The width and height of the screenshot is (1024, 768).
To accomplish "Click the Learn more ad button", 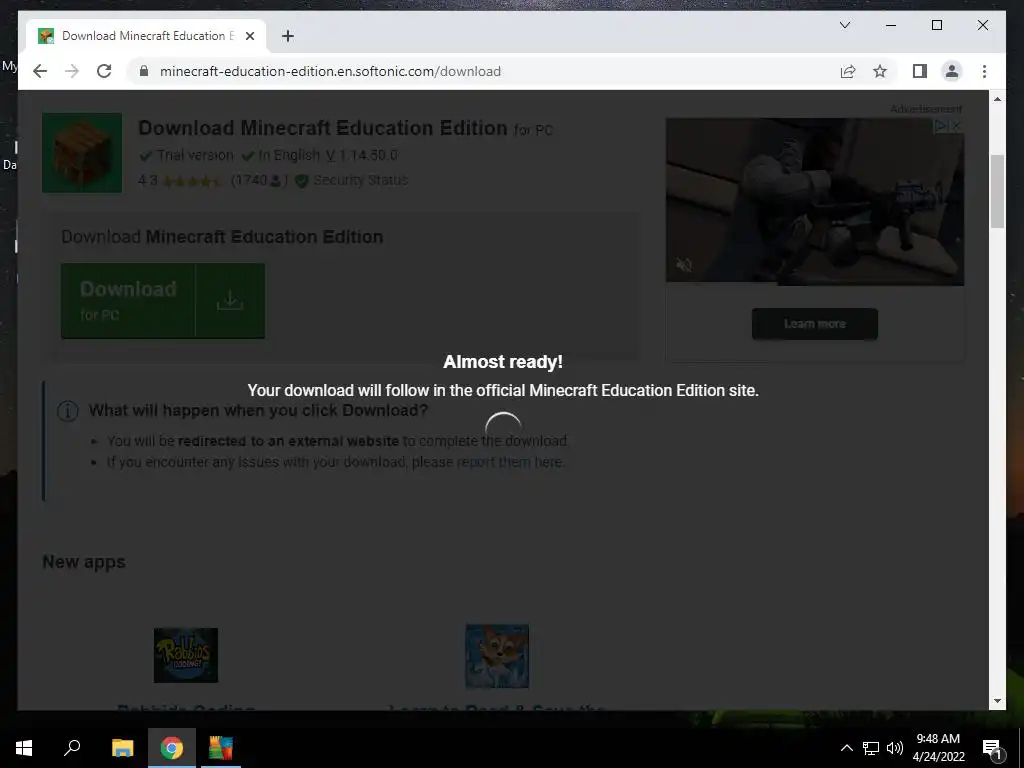I will coord(814,324).
